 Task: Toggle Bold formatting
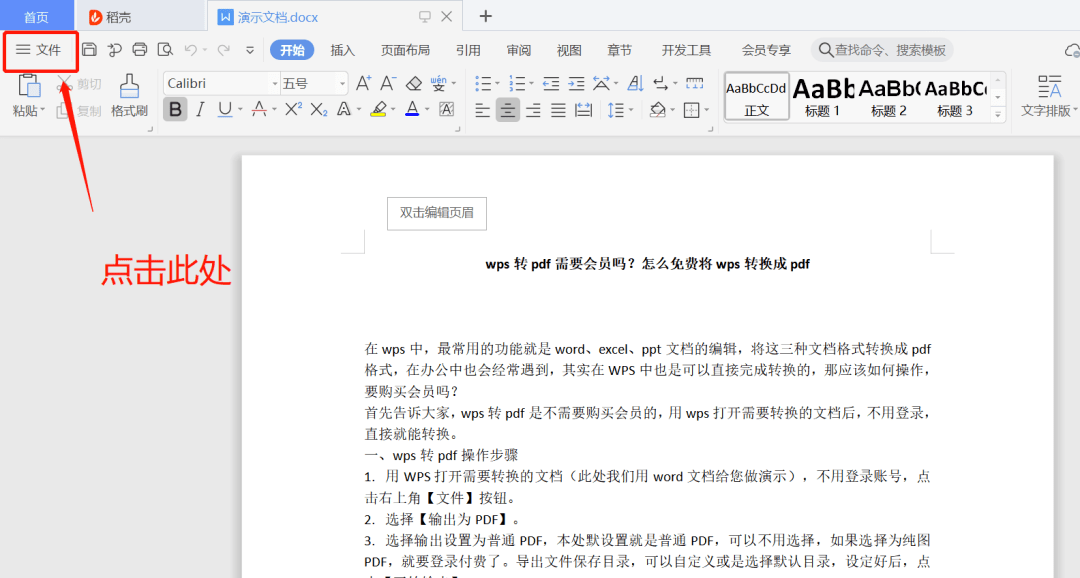pos(175,109)
